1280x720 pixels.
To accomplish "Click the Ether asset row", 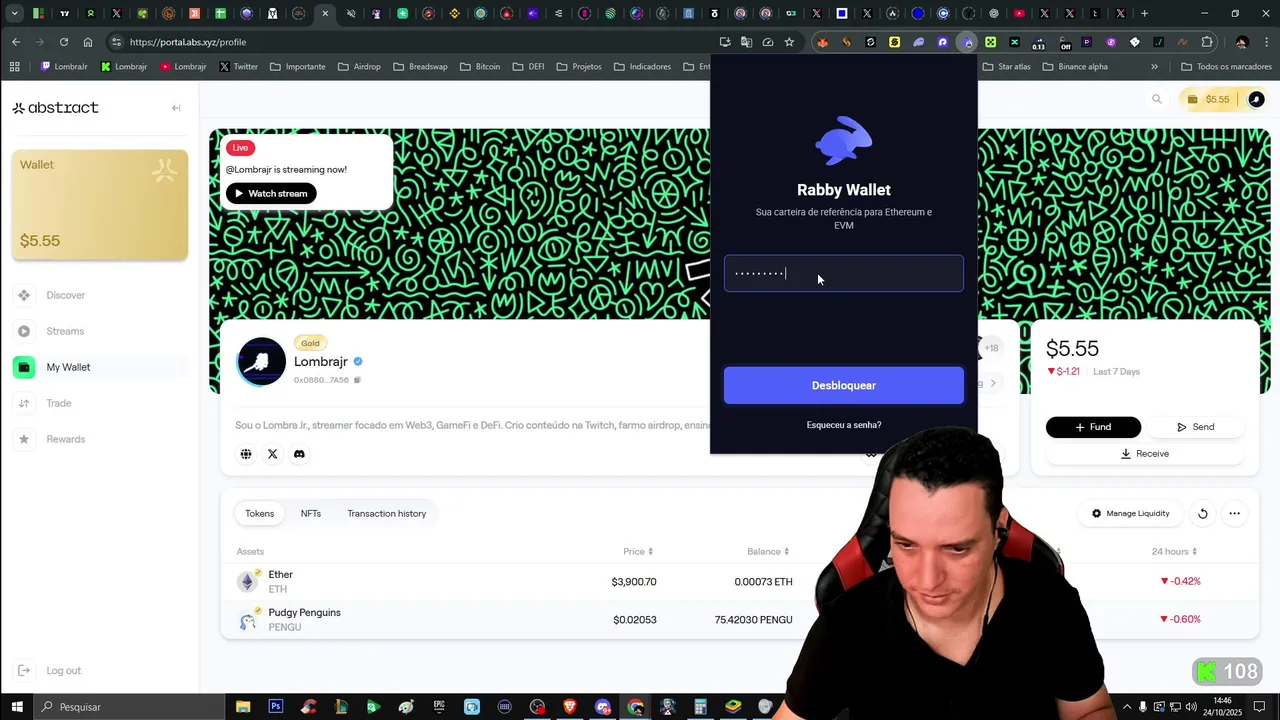I will pyautogui.click(x=740, y=581).
